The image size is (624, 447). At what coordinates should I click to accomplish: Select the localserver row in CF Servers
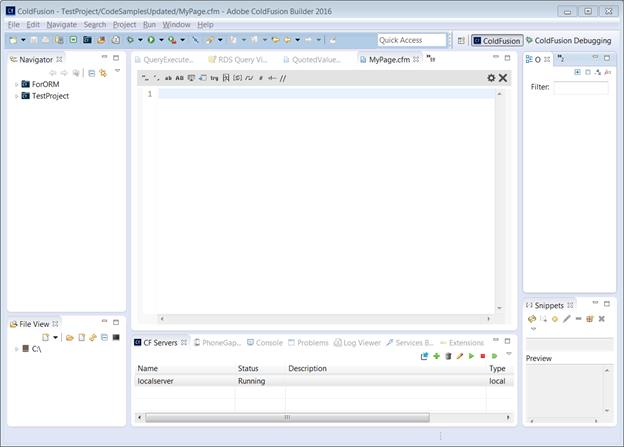(x=324, y=381)
